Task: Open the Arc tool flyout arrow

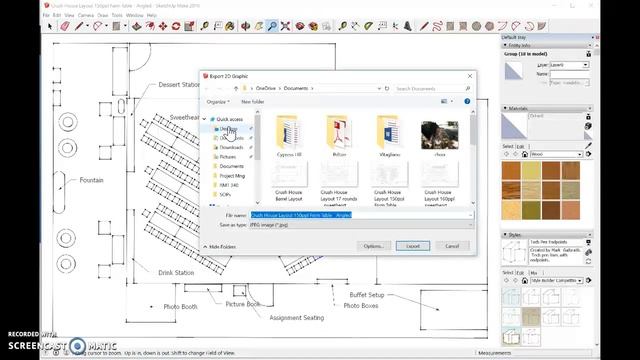Action: point(106,27)
